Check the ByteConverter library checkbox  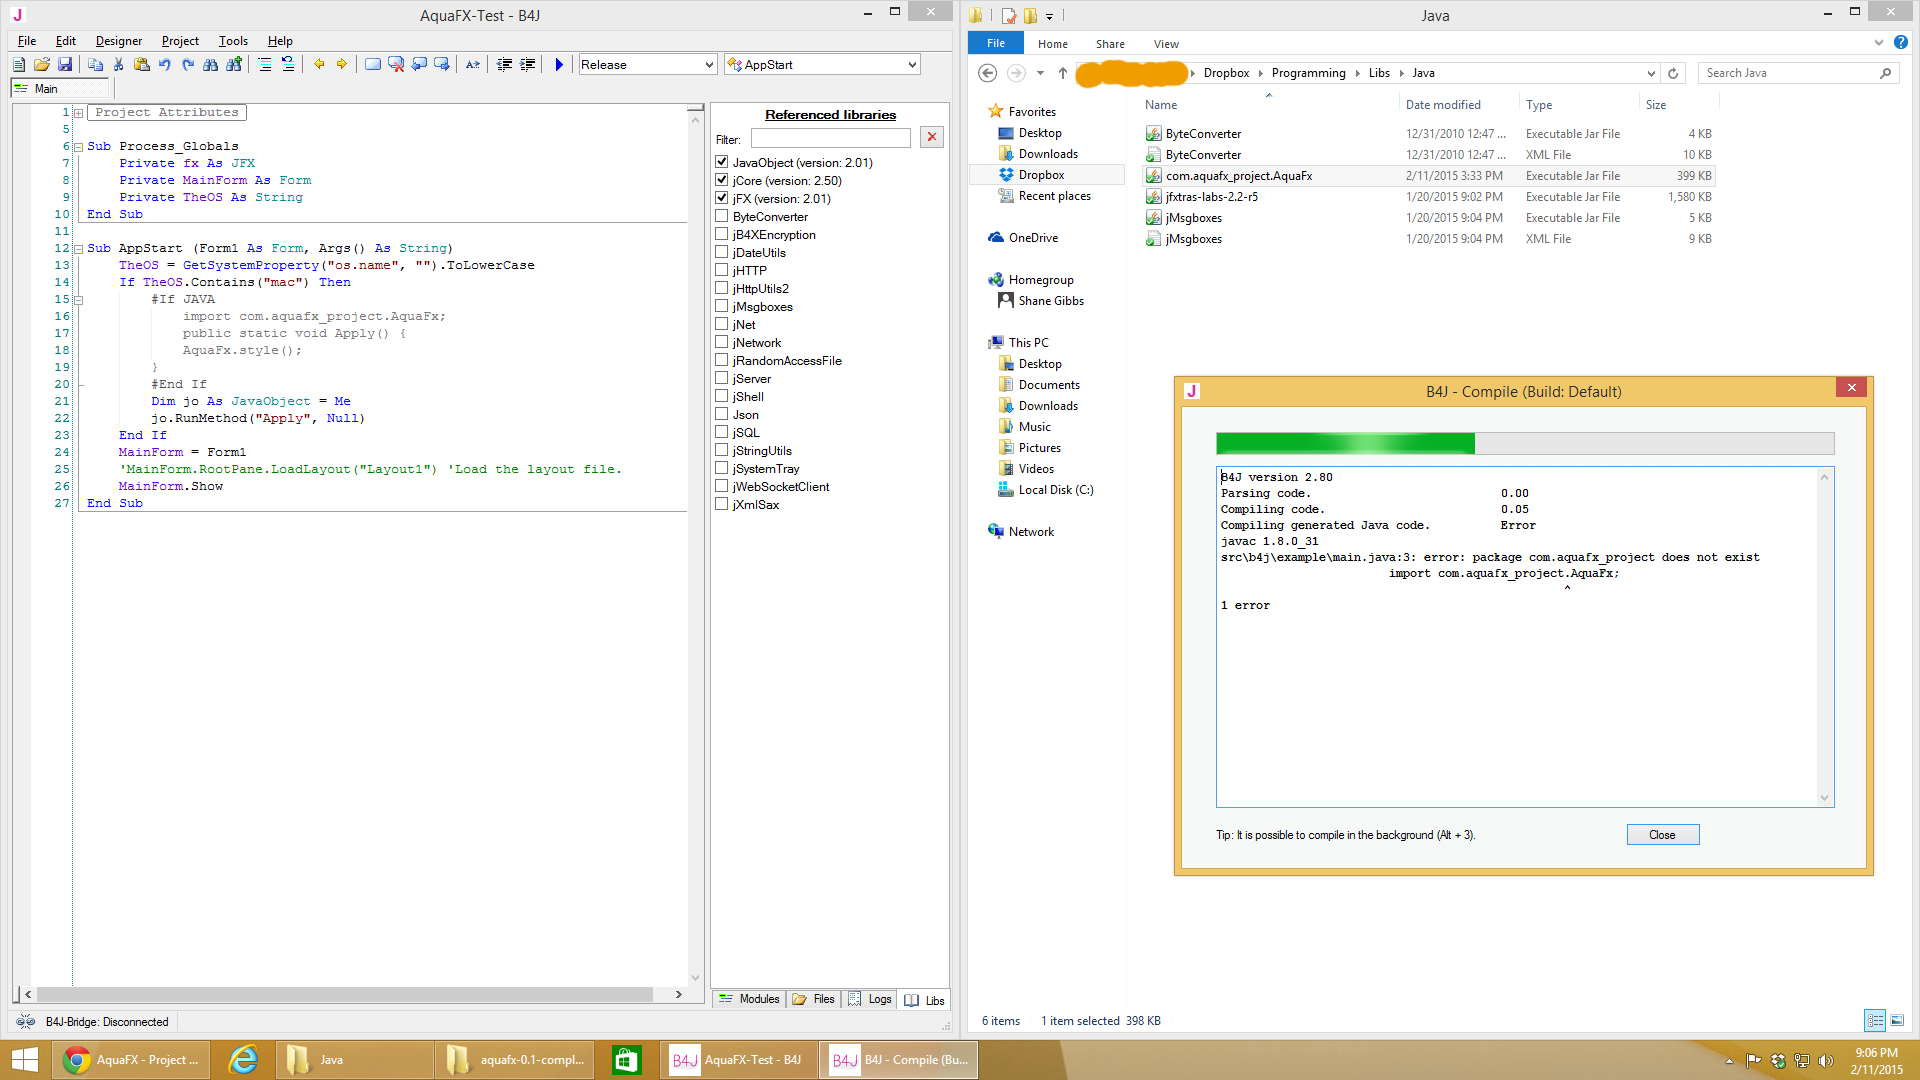722,216
